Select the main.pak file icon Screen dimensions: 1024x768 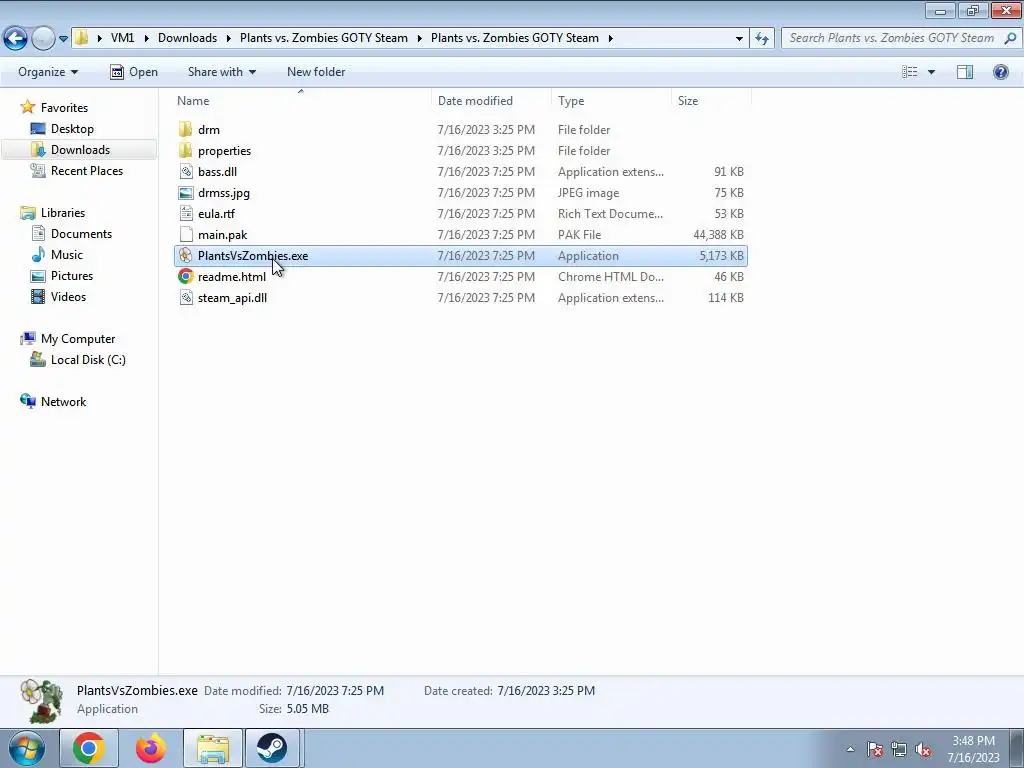click(185, 234)
